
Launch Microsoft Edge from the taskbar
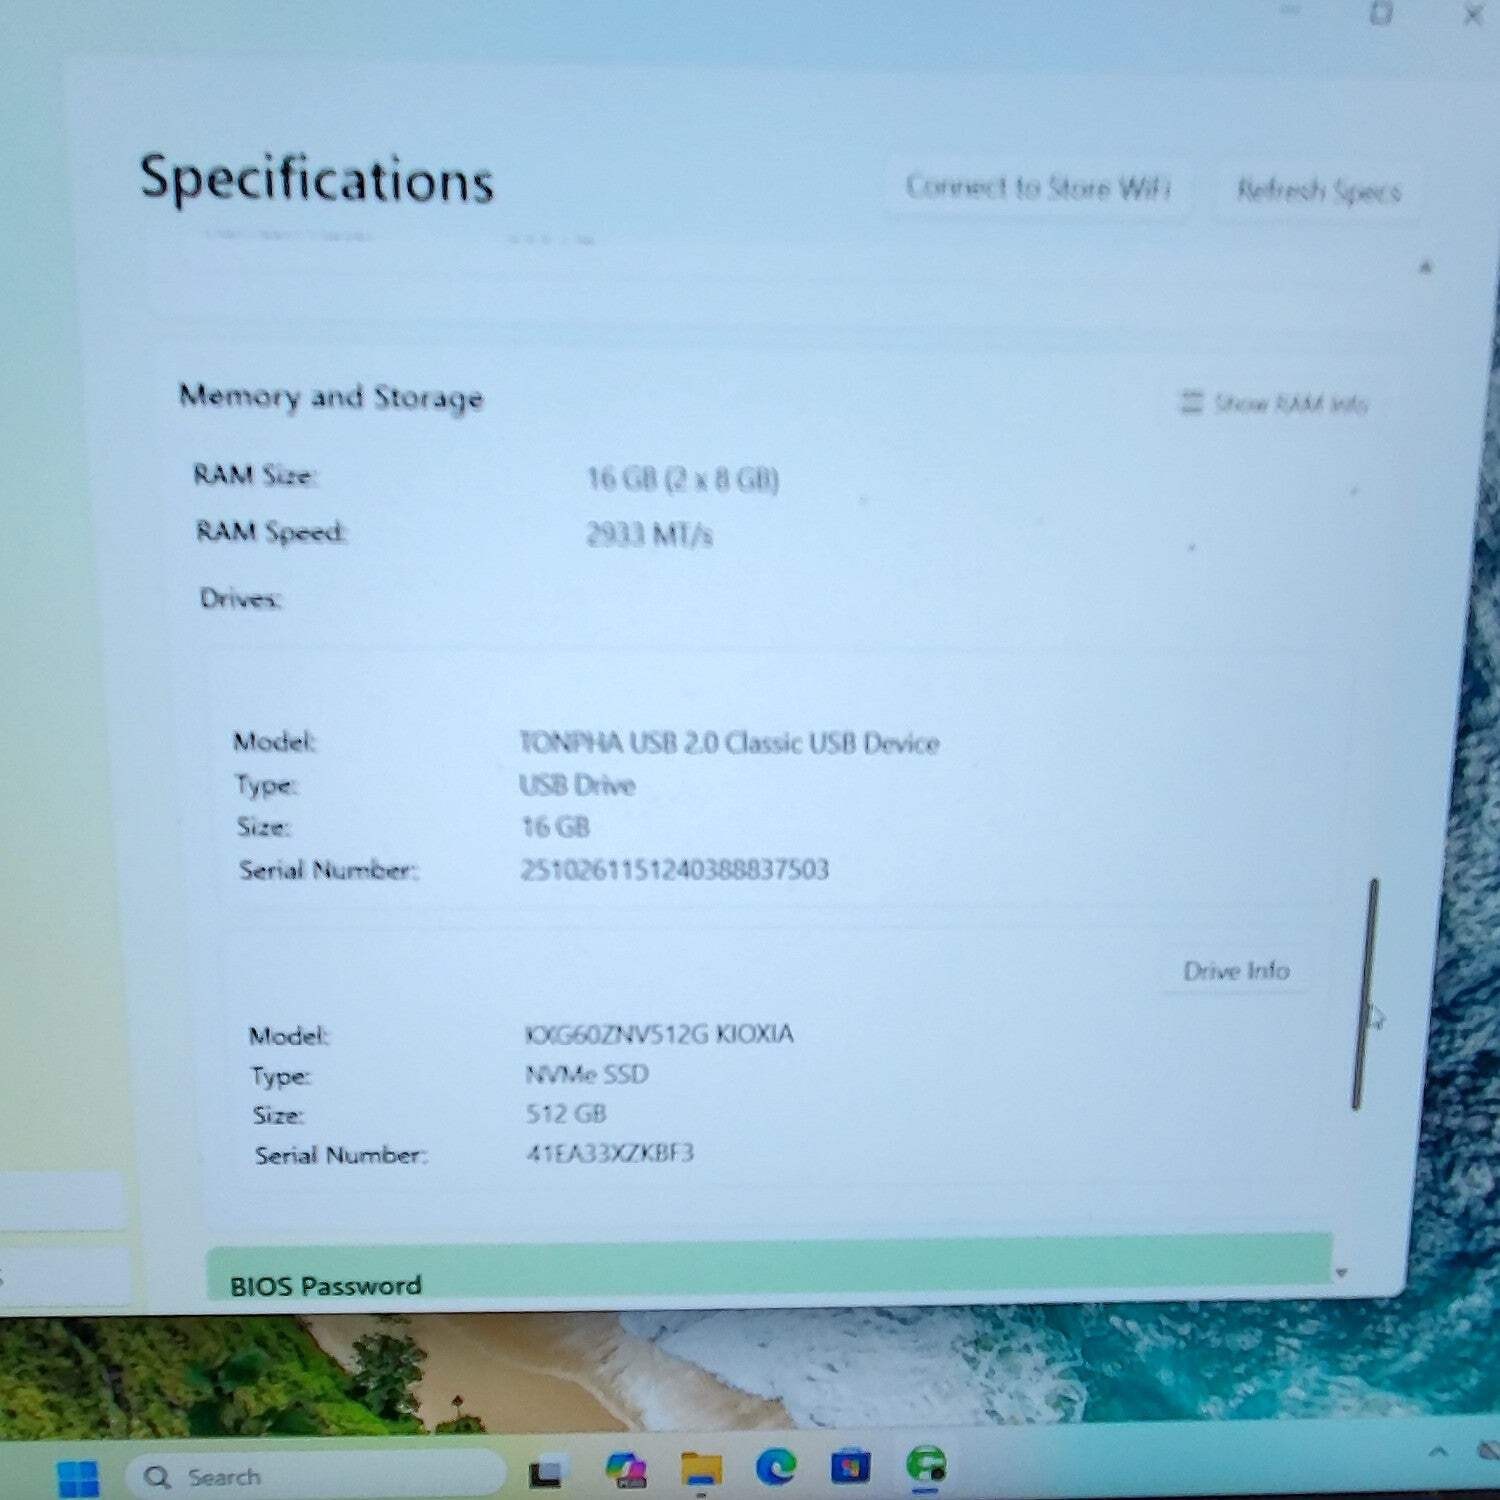[776, 1467]
